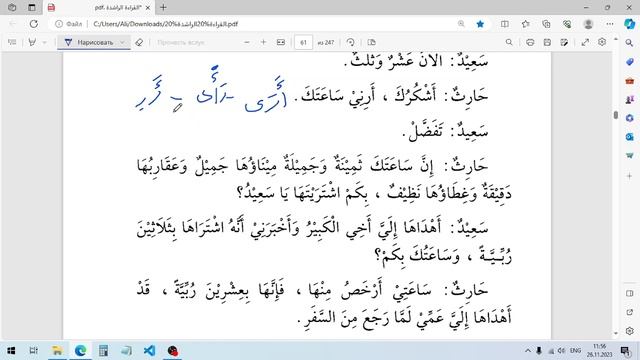The height and width of the screenshot is (360, 640).
Task: Add a sidebar app with plus
Action: tap(630, 176)
